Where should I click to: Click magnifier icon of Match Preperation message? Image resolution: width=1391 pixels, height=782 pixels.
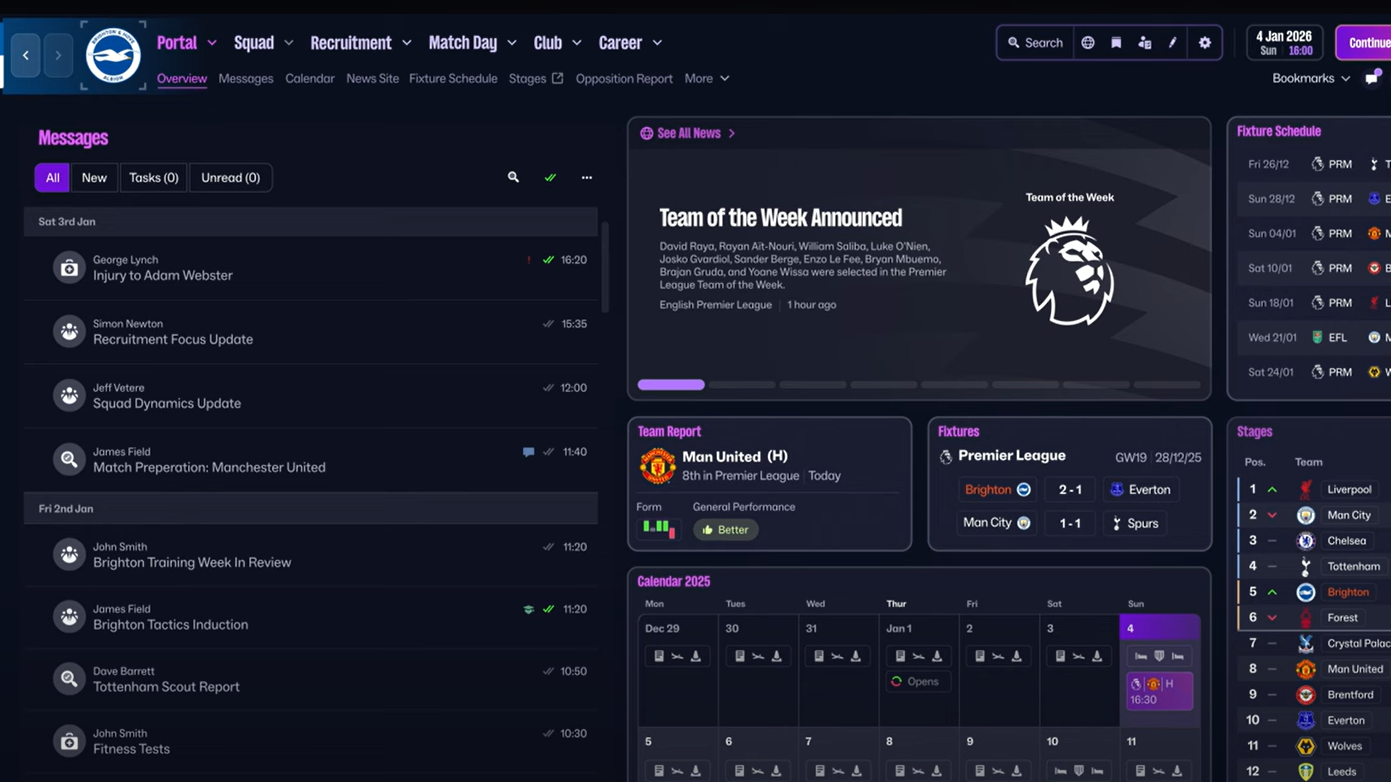click(x=69, y=460)
